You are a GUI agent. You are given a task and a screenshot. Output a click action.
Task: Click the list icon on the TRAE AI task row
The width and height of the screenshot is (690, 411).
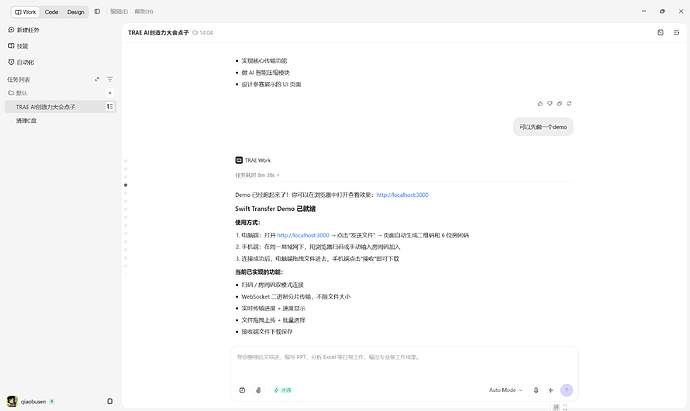[x=110, y=106]
